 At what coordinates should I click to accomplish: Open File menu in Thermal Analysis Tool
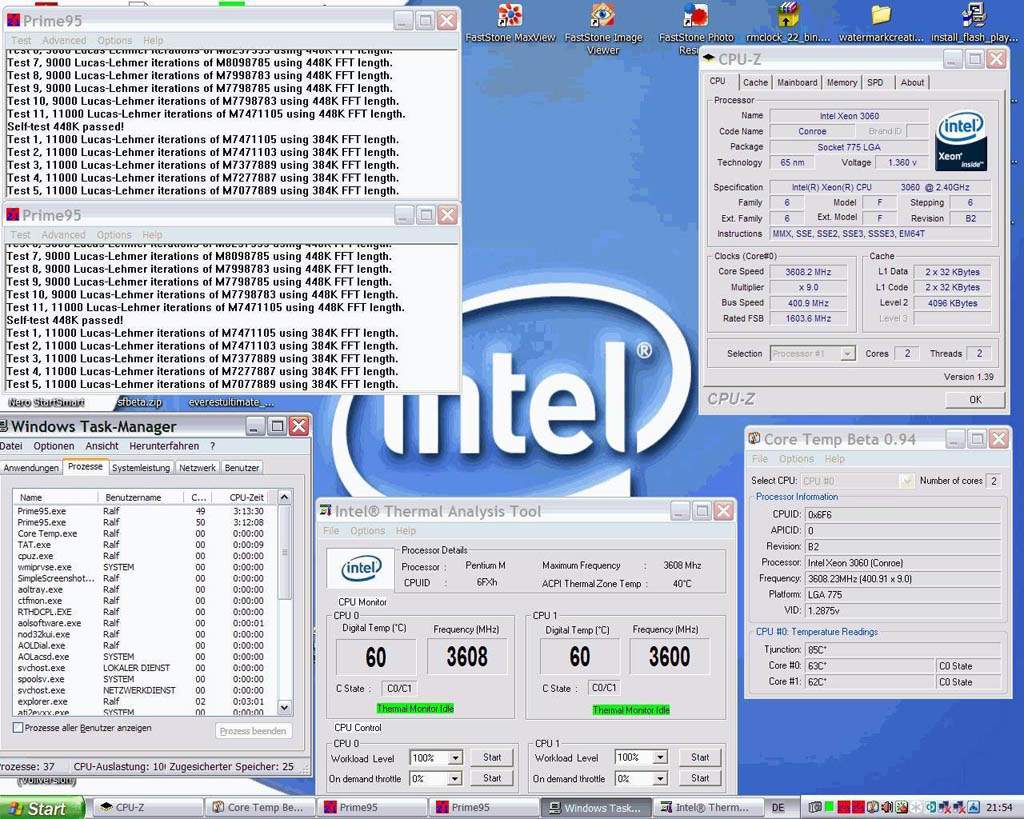tap(331, 530)
